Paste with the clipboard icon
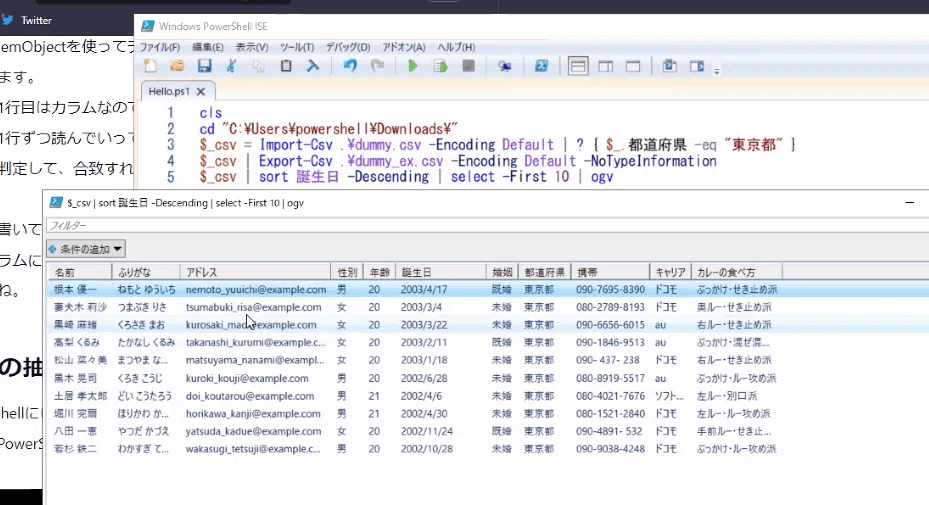 (286, 66)
